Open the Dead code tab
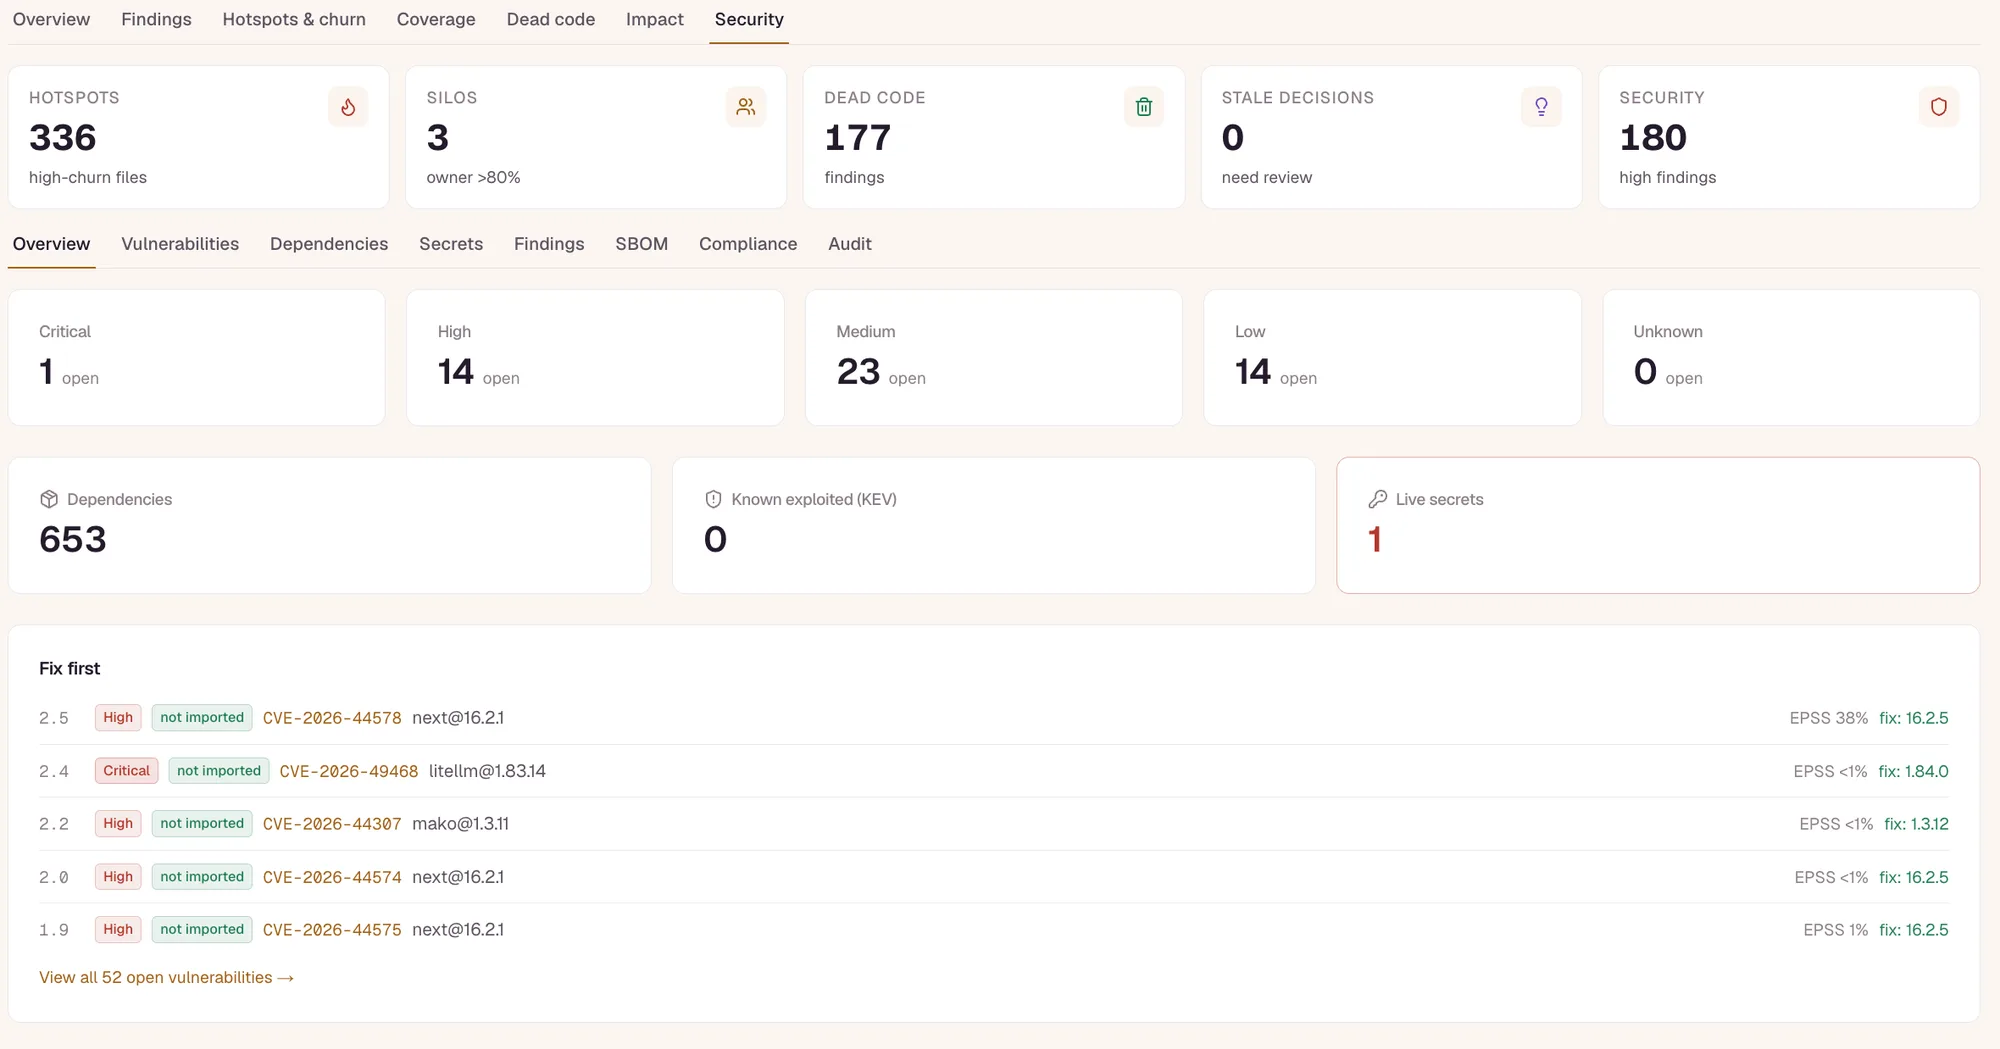This screenshot has height=1049, width=2000. 551,19
